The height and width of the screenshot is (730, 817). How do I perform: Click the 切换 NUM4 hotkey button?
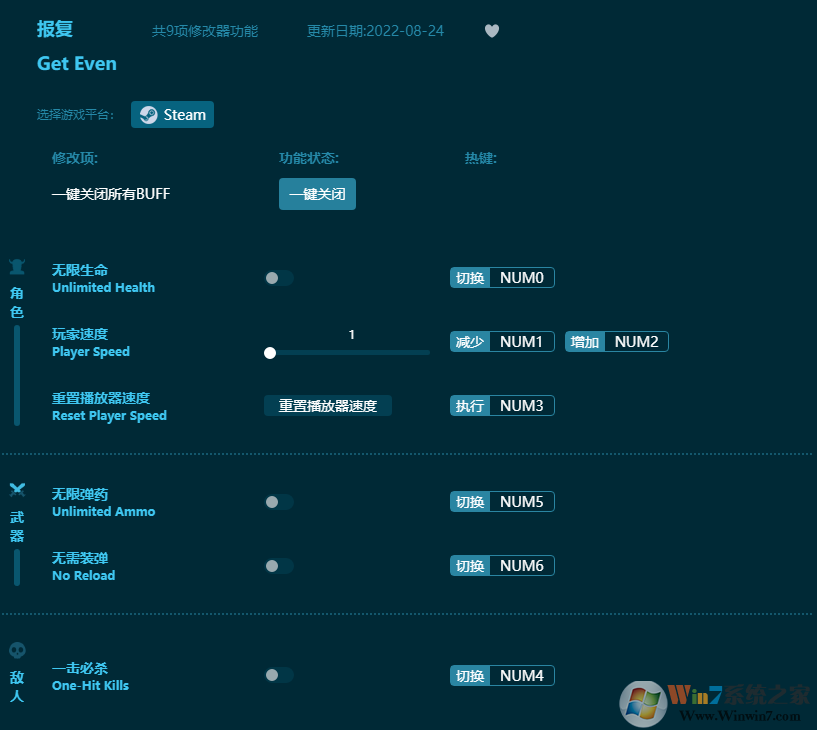tap(502, 676)
